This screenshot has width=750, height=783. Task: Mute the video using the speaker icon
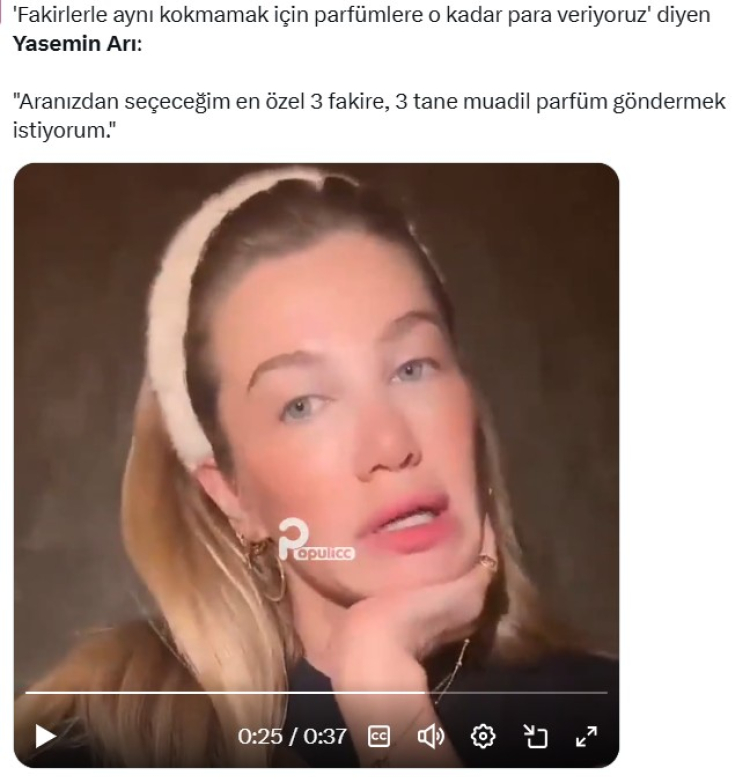coord(430,737)
